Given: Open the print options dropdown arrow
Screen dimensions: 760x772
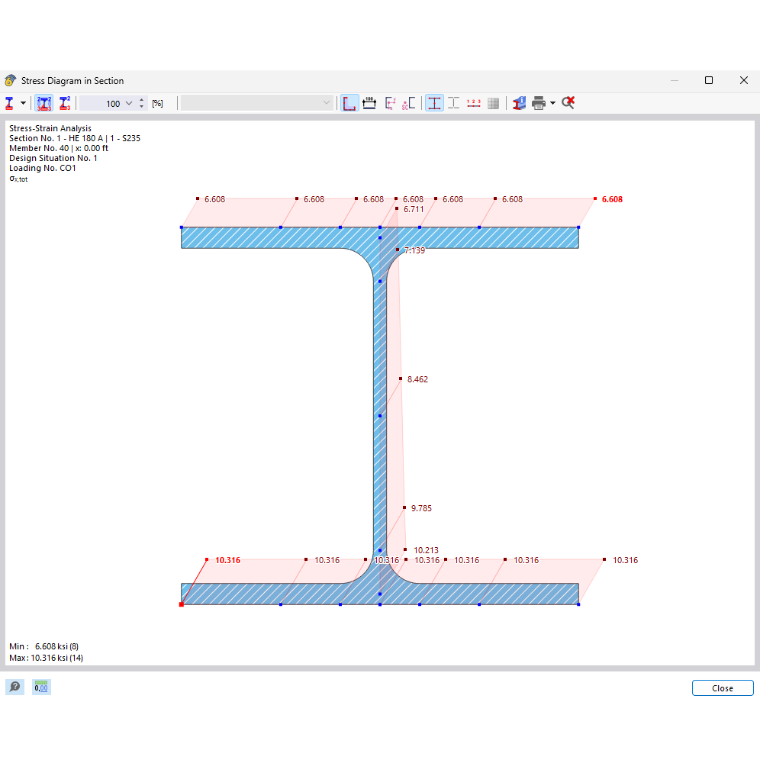Looking at the screenshot, I should [553, 103].
